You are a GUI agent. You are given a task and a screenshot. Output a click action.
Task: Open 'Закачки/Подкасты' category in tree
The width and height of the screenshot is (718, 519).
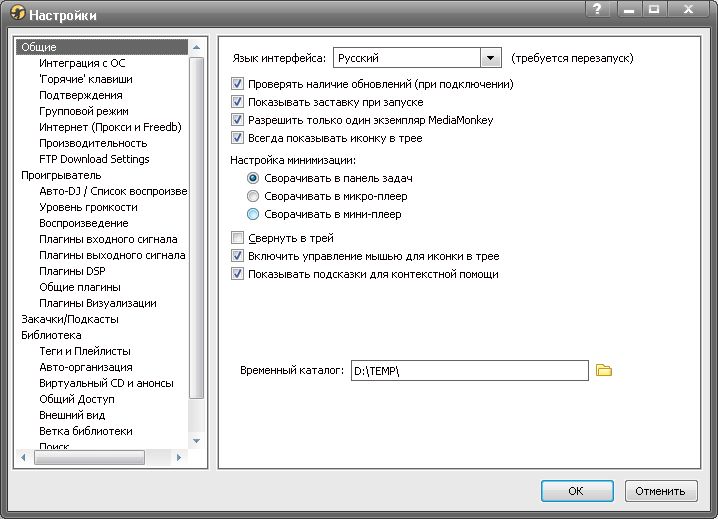pos(69,319)
